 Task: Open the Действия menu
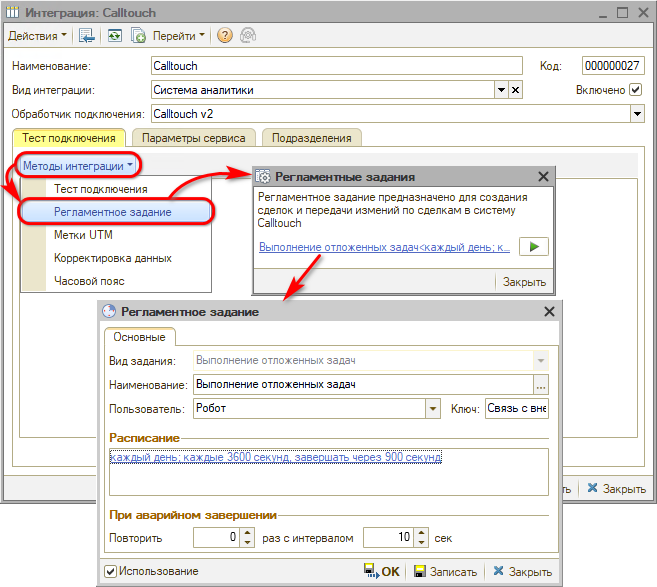point(37,36)
